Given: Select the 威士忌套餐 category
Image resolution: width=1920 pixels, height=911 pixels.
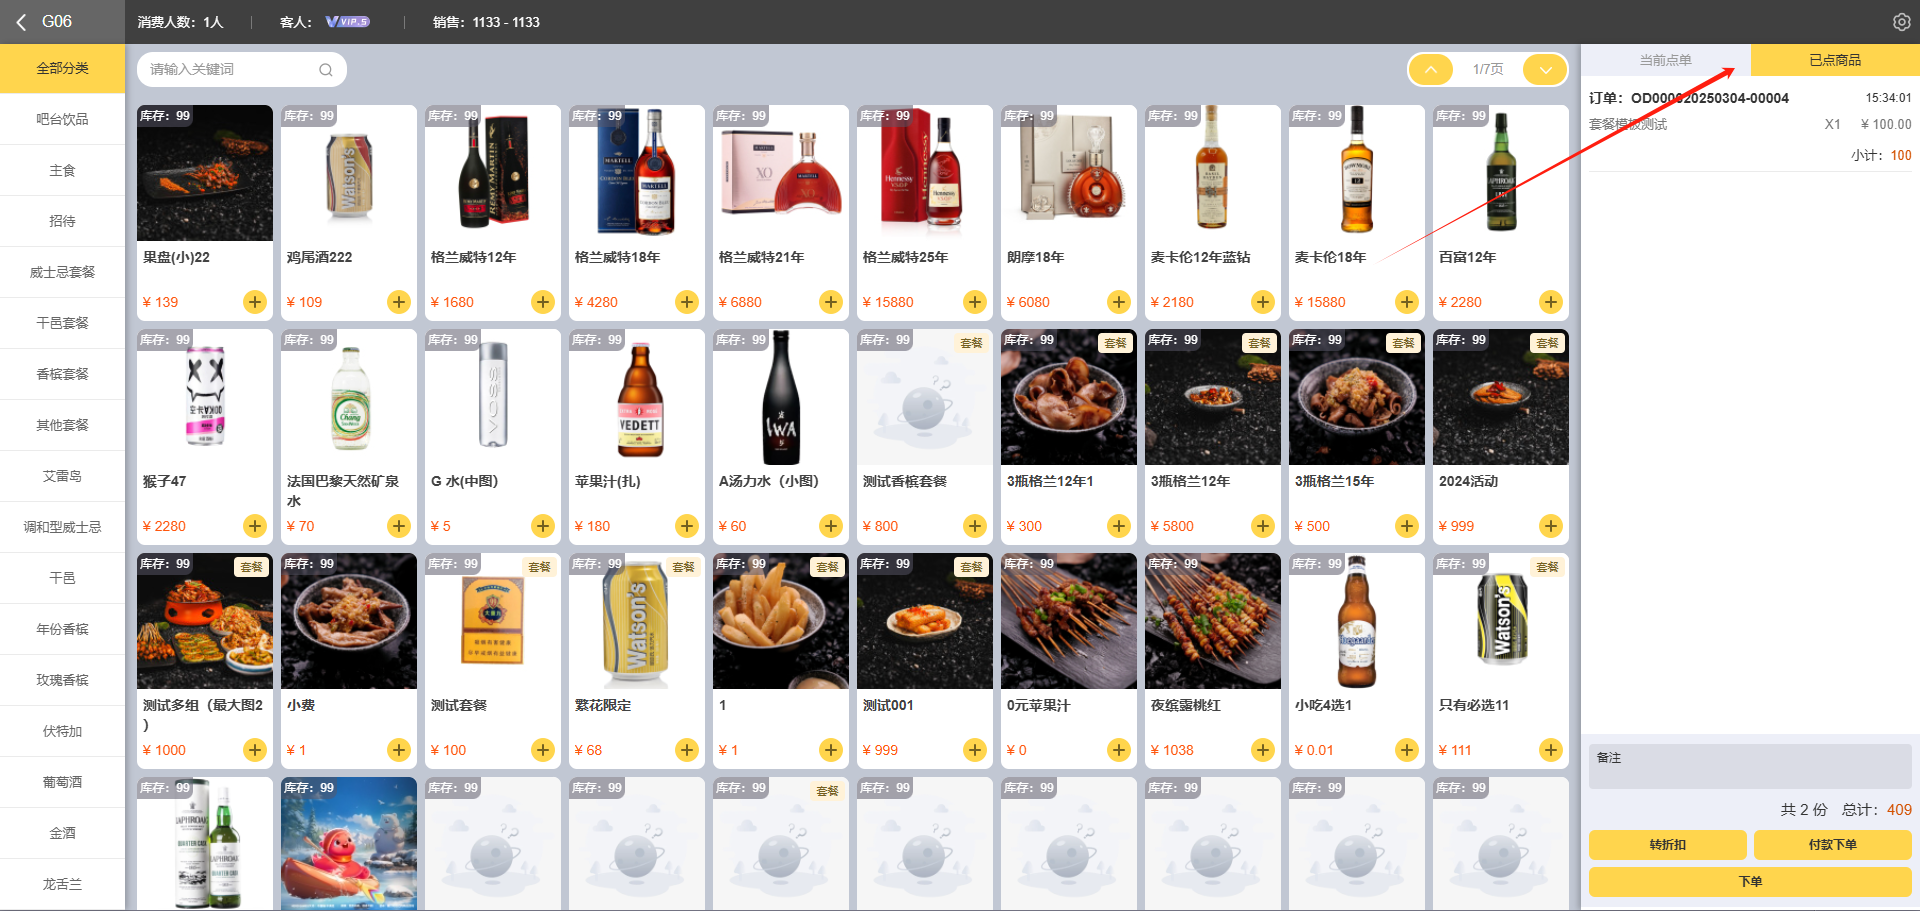Looking at the screenshot, I should (62, 273).
